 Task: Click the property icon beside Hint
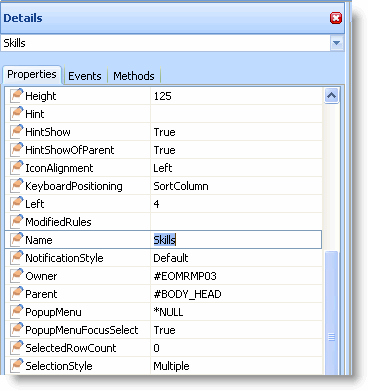click(x=16, y=113)
